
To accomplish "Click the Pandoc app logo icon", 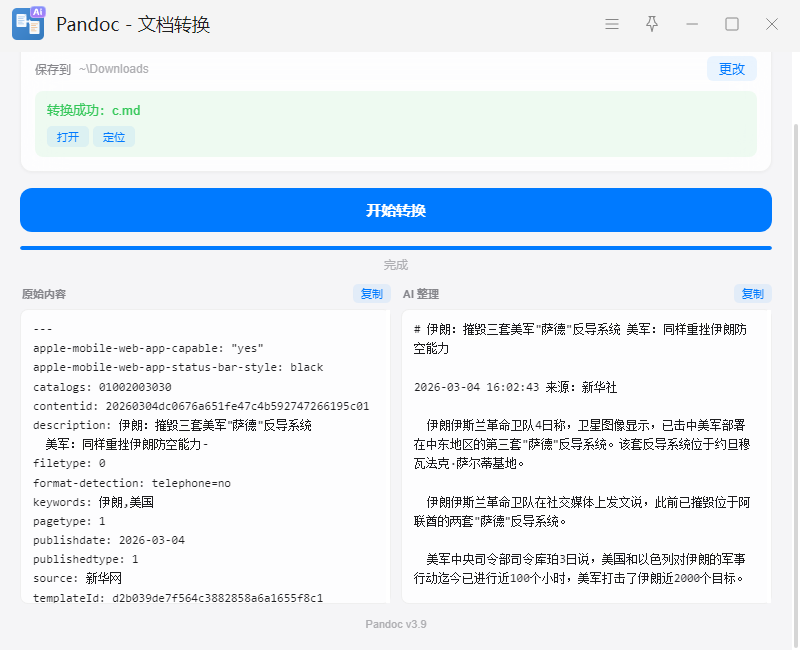I will (28, 24).
